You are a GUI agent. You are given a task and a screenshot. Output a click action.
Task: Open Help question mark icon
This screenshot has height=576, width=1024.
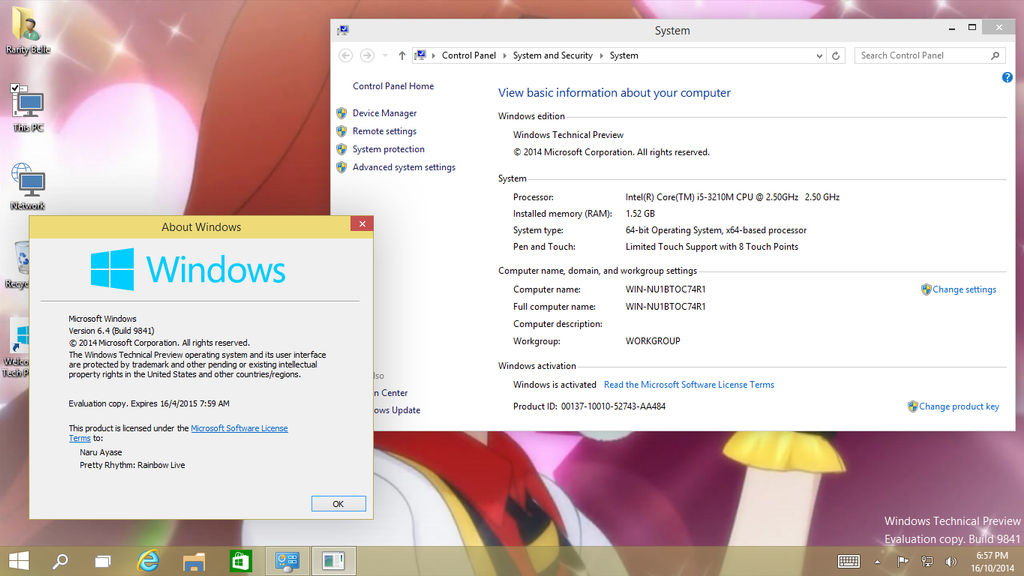point(1007,77)
